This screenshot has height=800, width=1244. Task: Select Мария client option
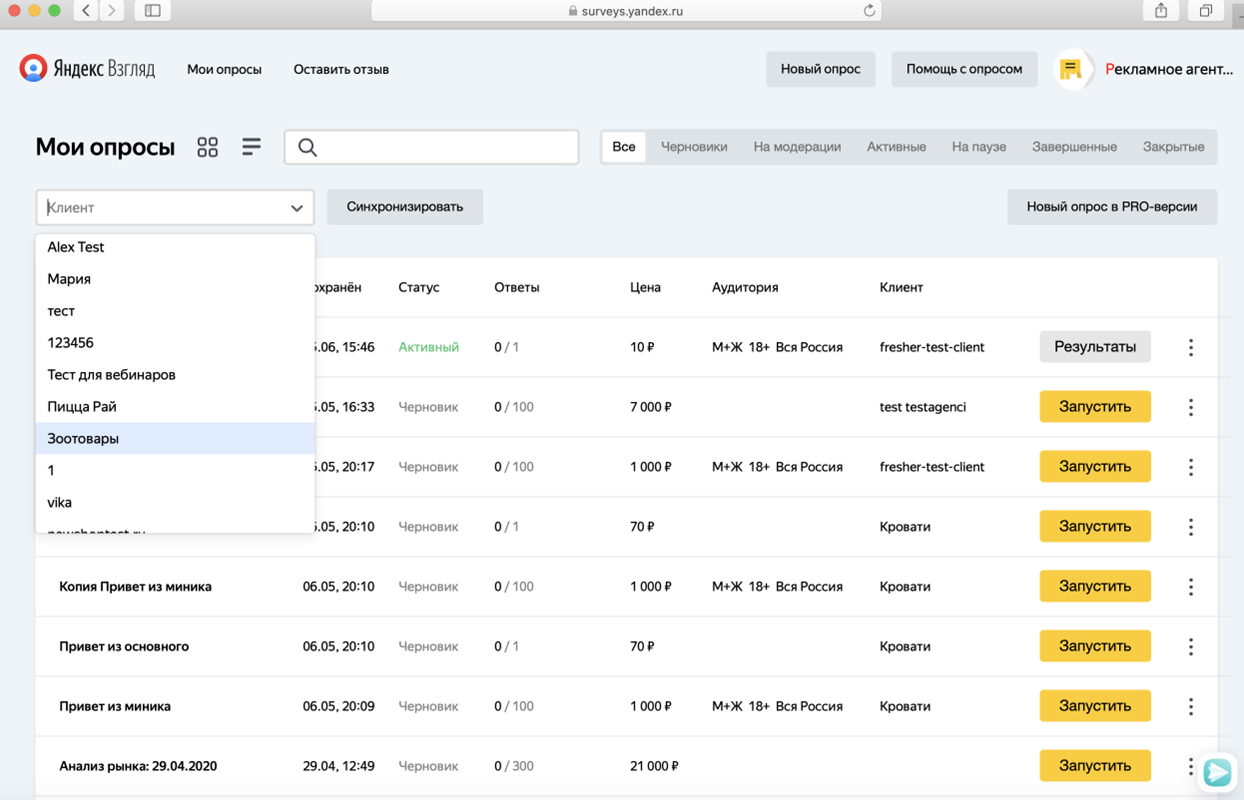tap(175, 279)
